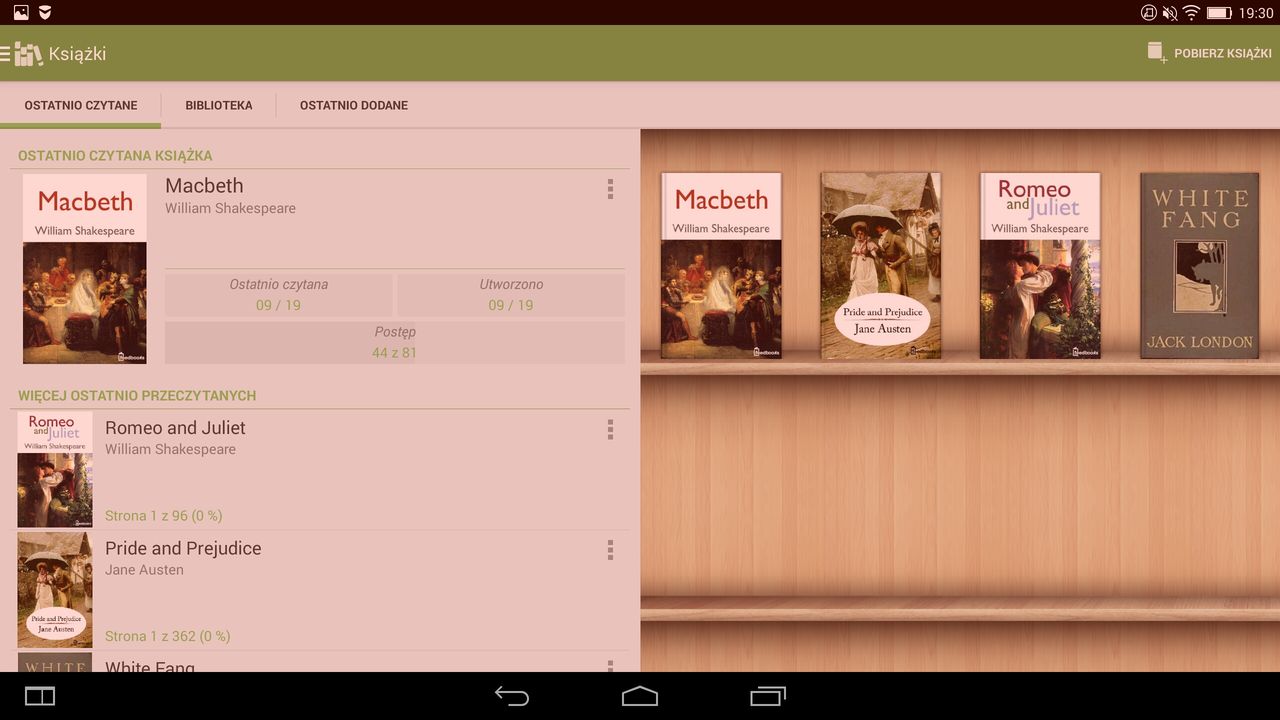Click the 'Ostatnio czytana' date cell
This screenshot has height=720, width=1280.
tap(278, 295)
